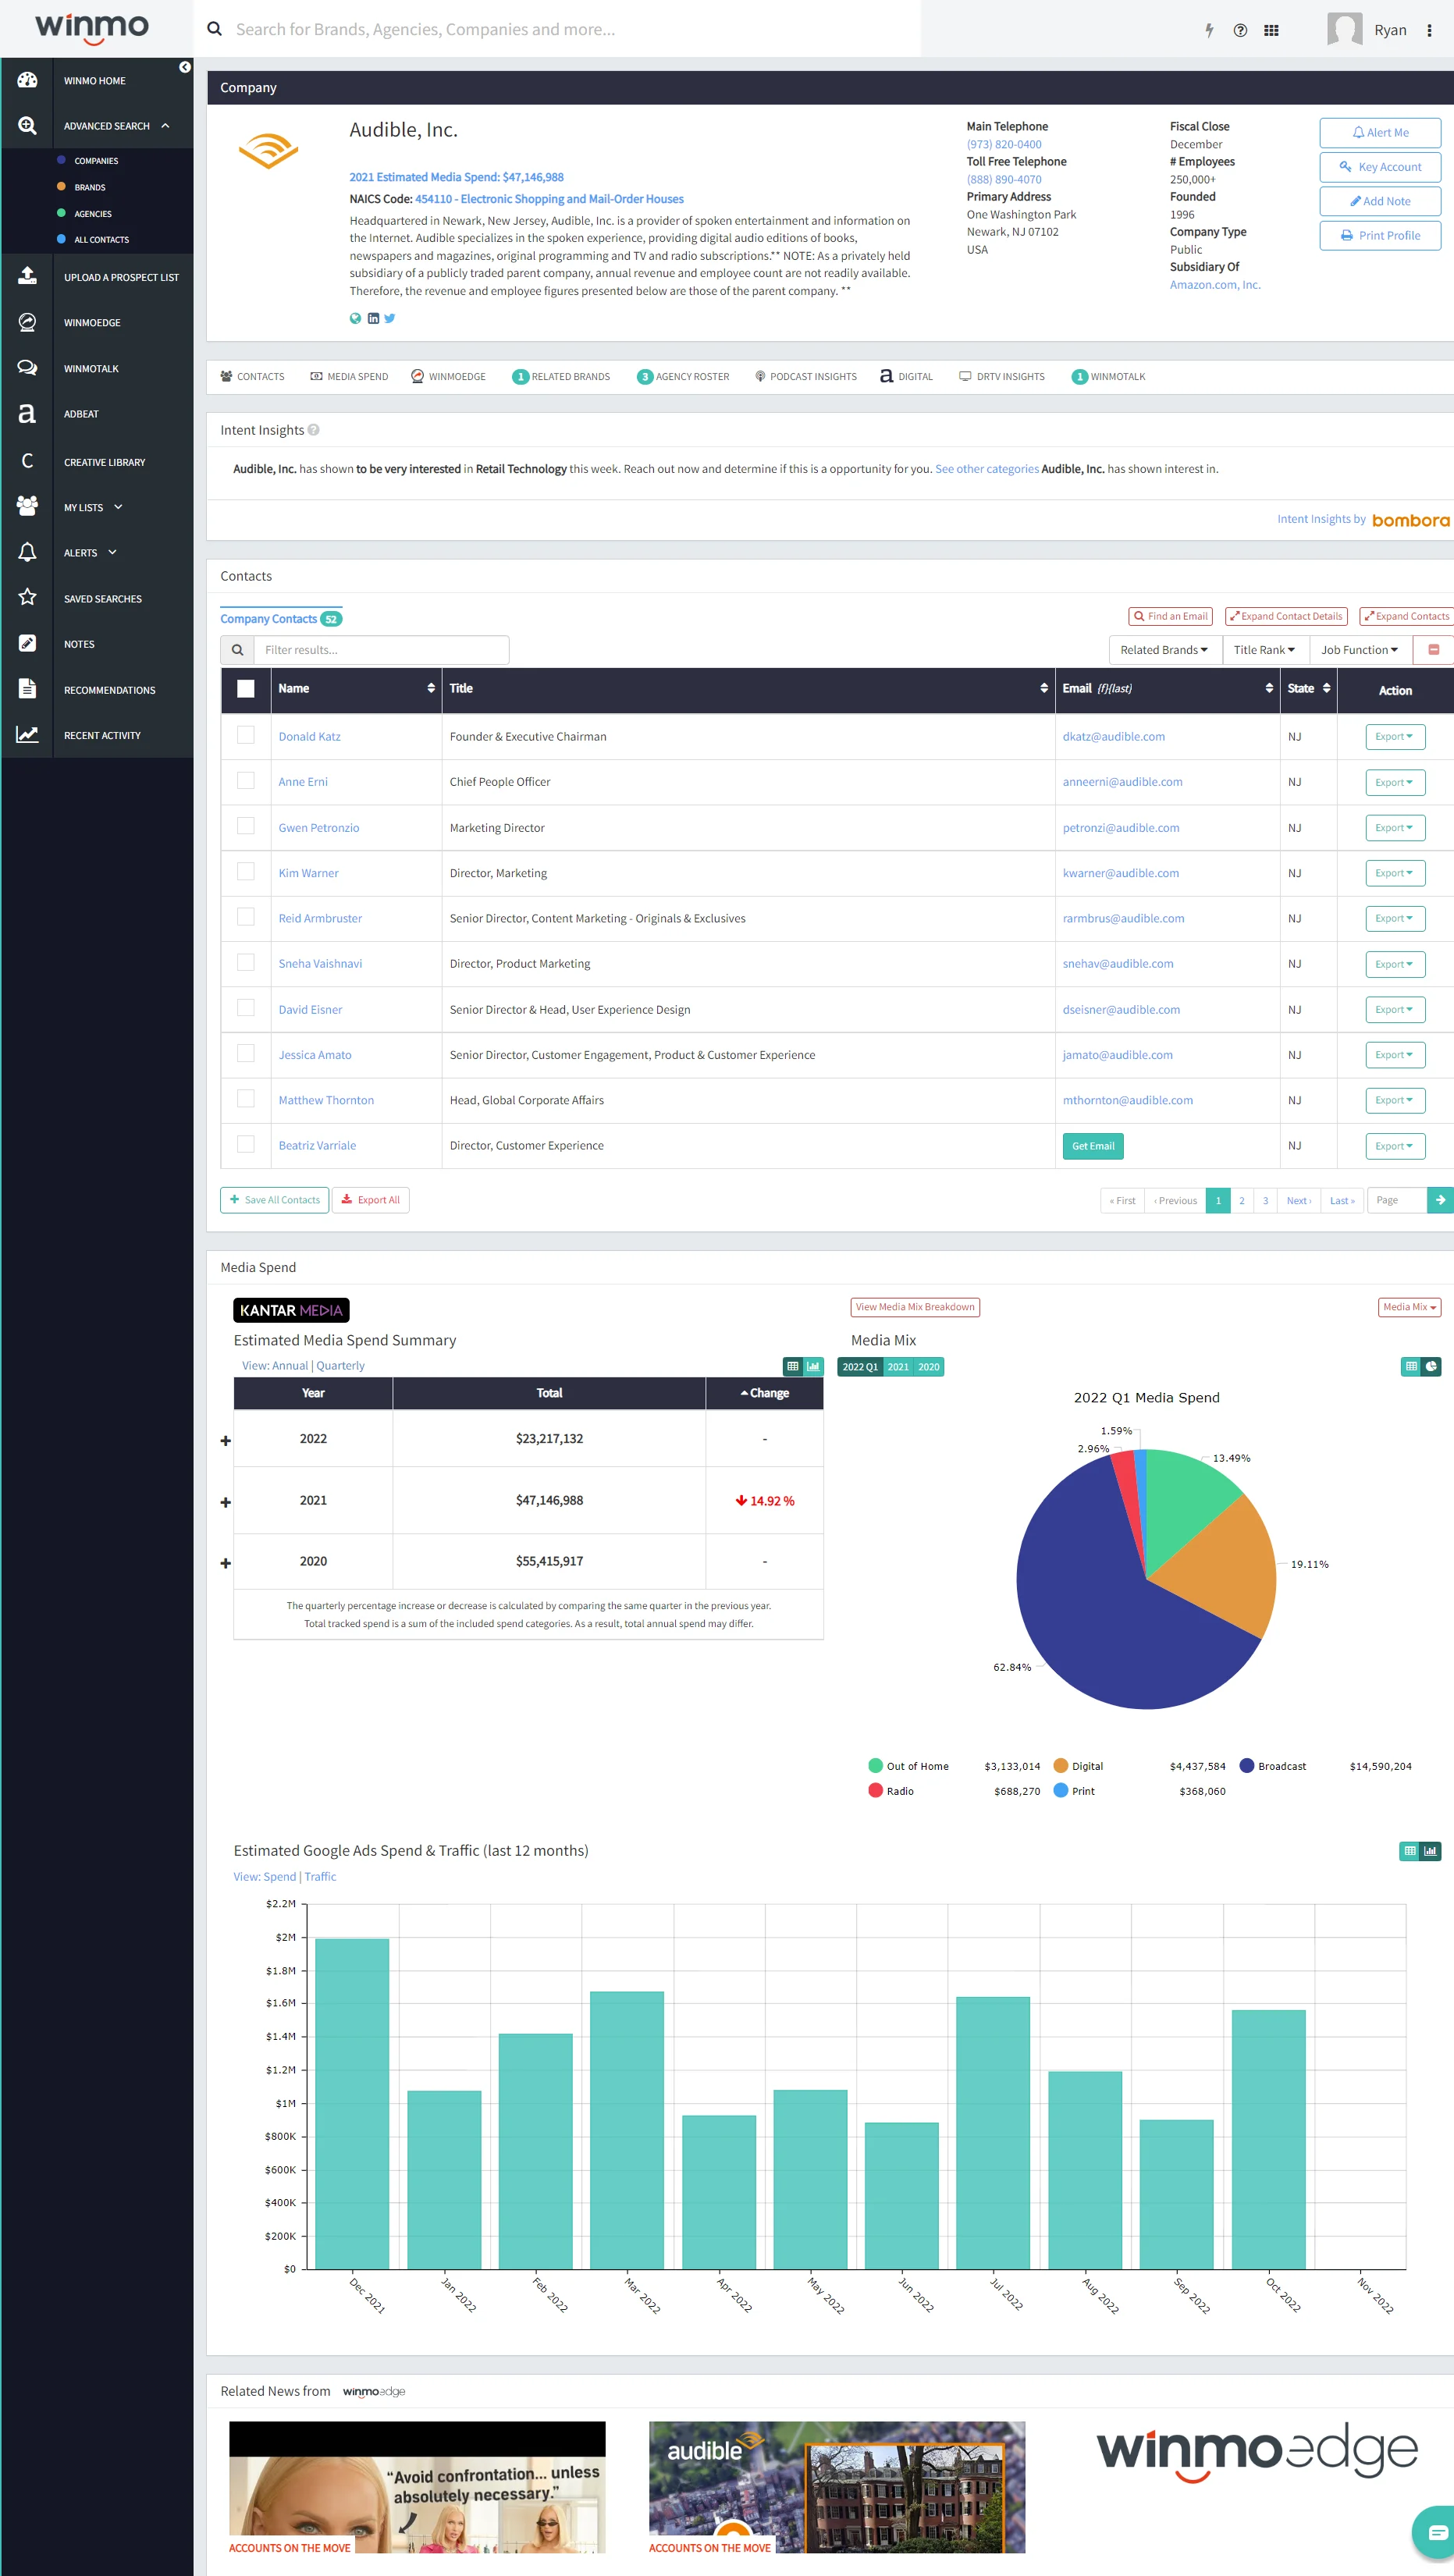Open the Media Mix dropdown button

(1409, 1307)
